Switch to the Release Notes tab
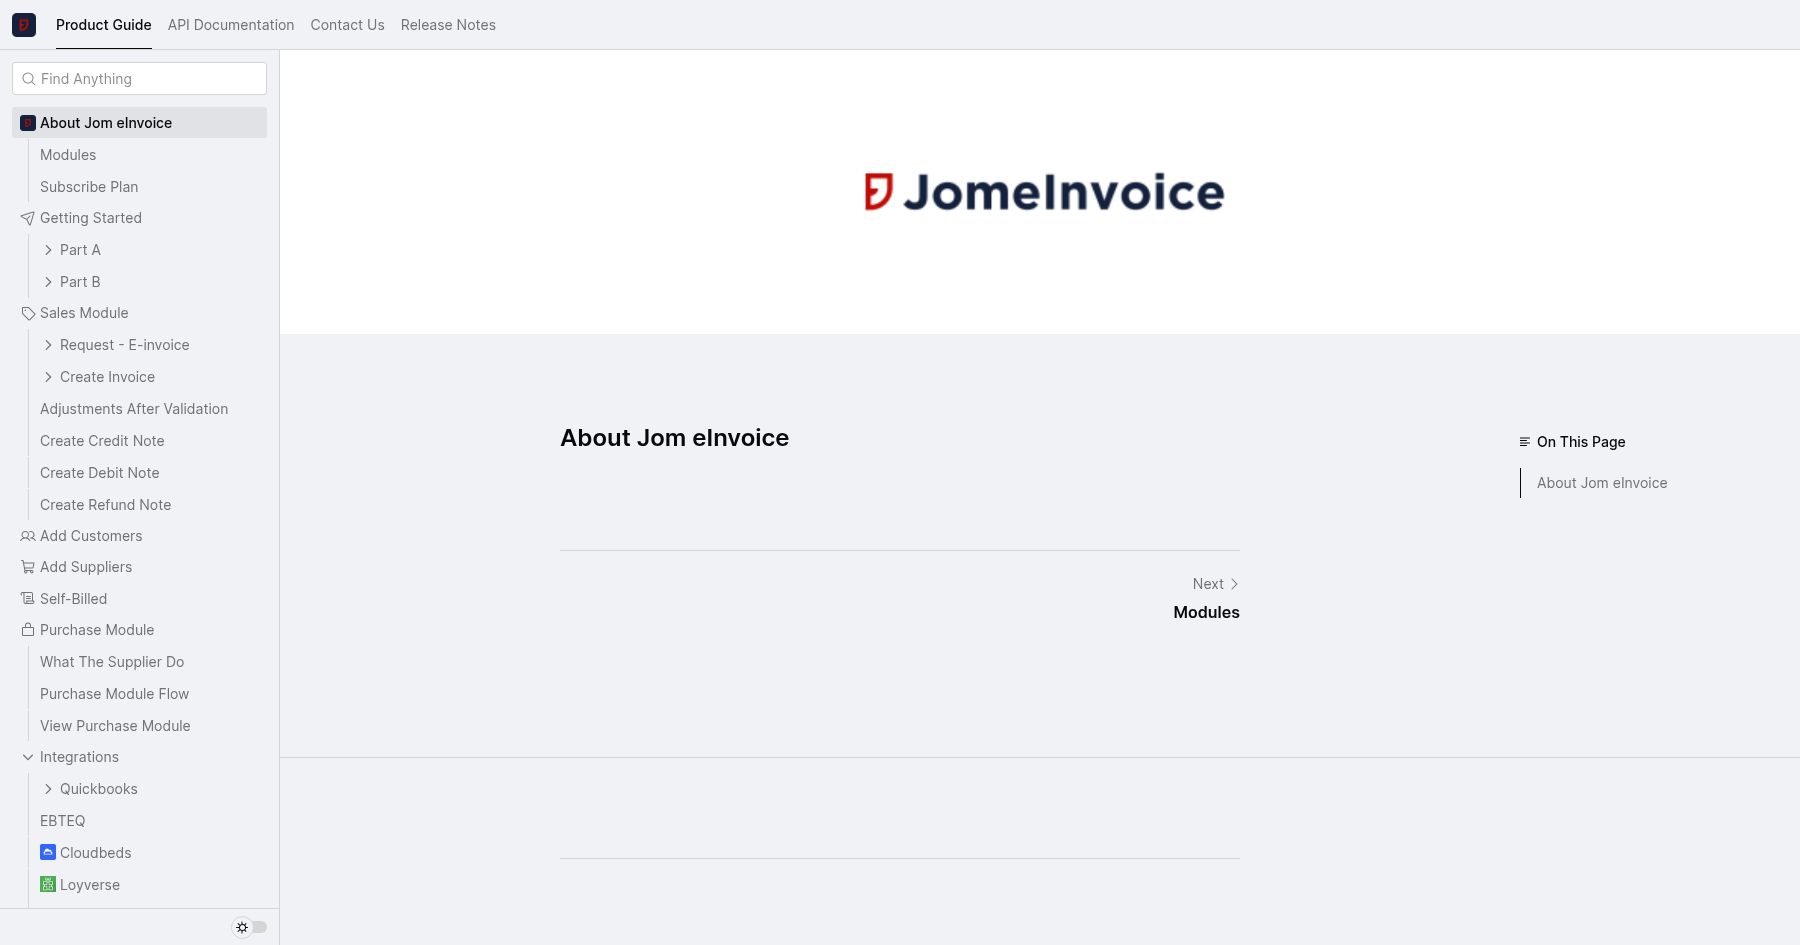Image resolution: width=1800 pixels, height=945 pixels. point(448,25)
